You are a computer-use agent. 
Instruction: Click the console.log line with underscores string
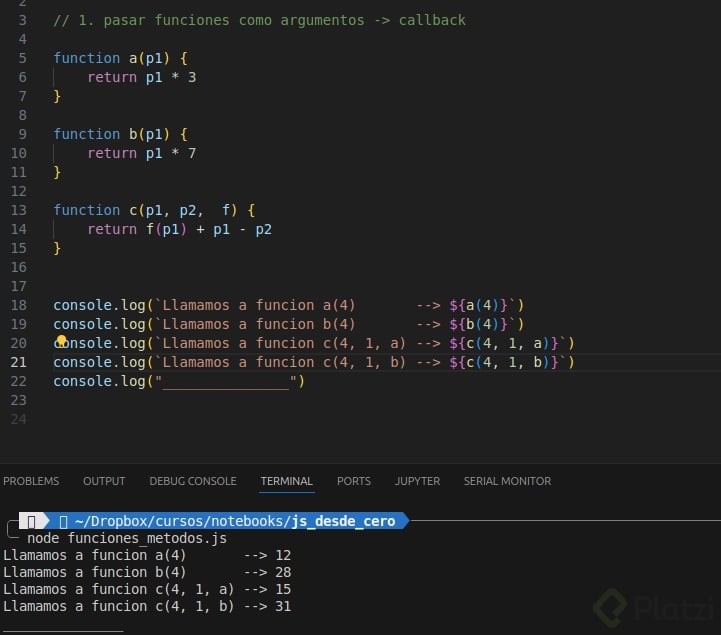click(x=179, y=381)
